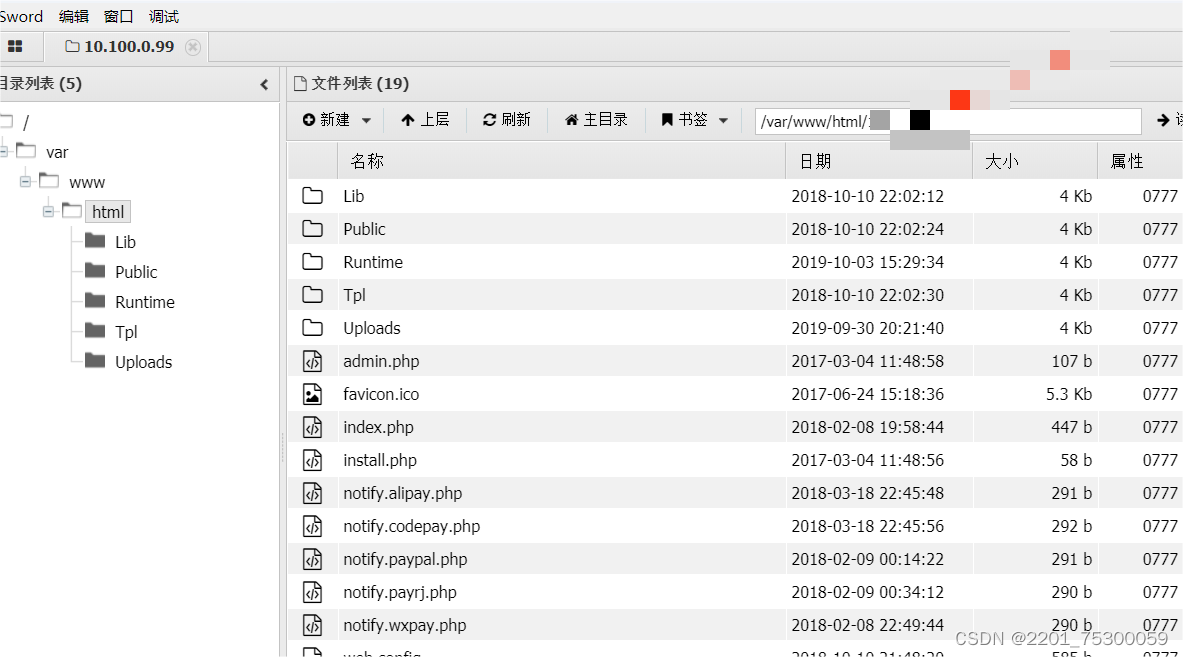Click image file icon of favicon.ico
The width and height of the screenshot is (1183, 657).
(x=312, y=394)
